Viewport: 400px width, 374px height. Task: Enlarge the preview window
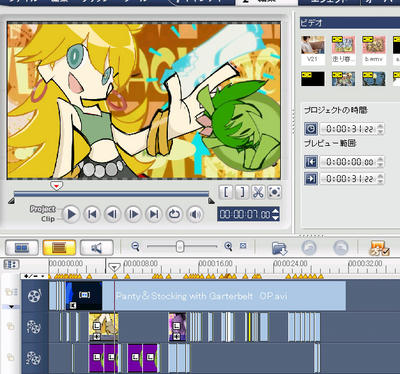click(274, 192)
